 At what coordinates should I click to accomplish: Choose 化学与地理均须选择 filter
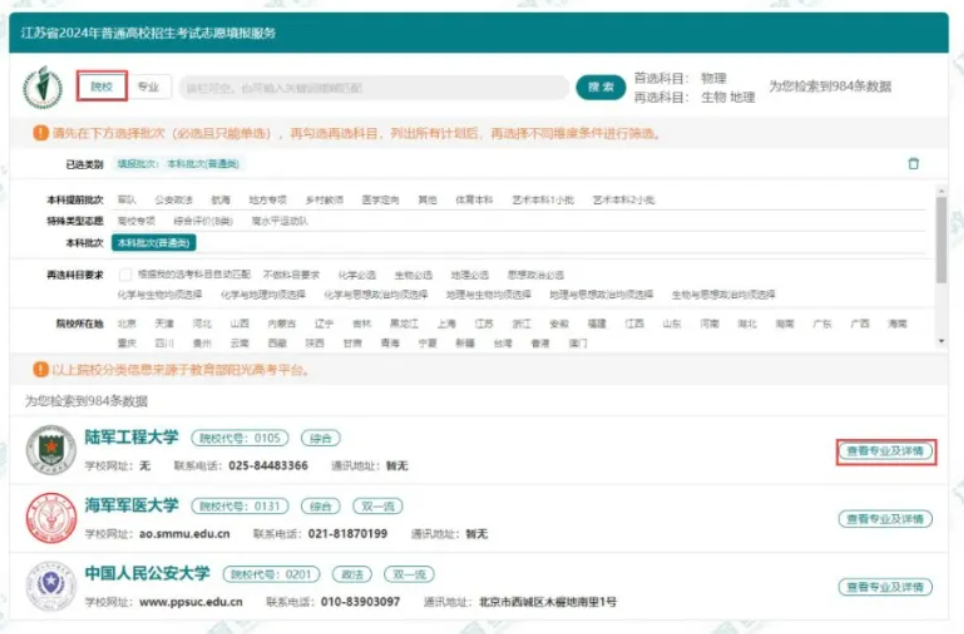click(263, 295)
